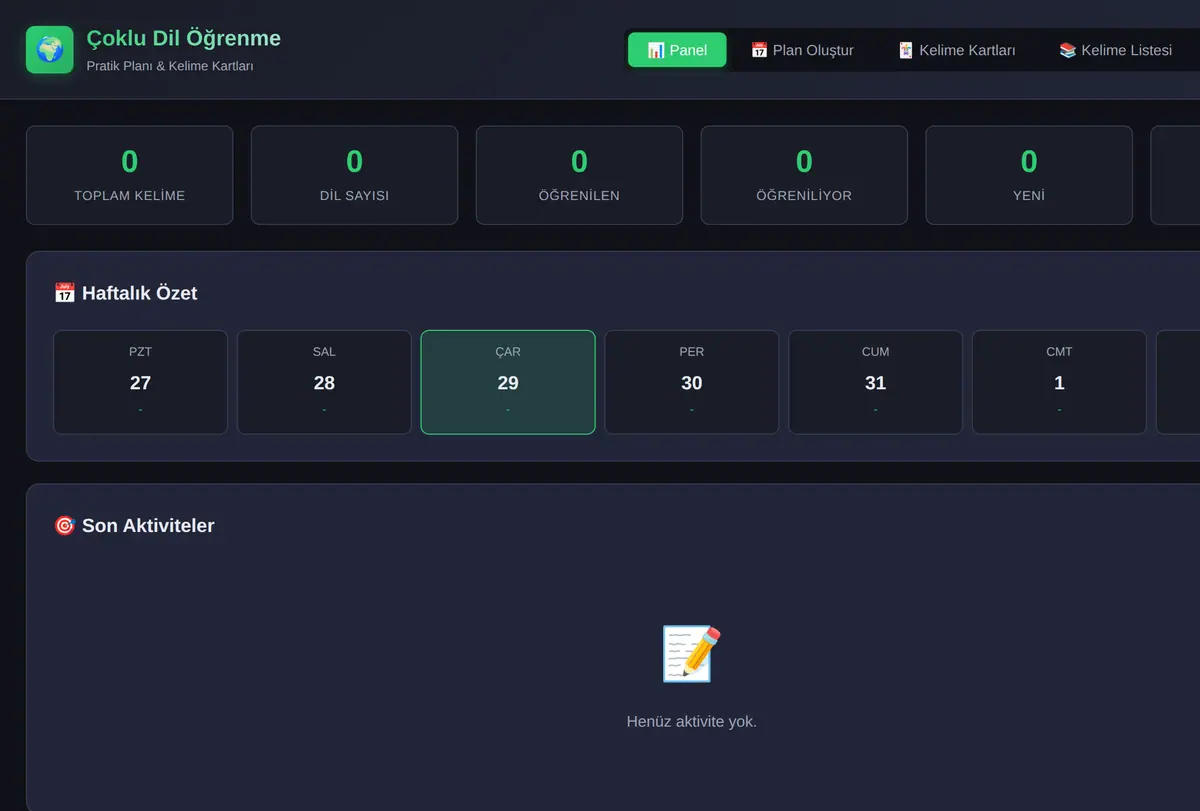This screenshot has height=811, width=1200.
Task: Open the Kelime Kartları tab
Action: [x=956, y=50]
